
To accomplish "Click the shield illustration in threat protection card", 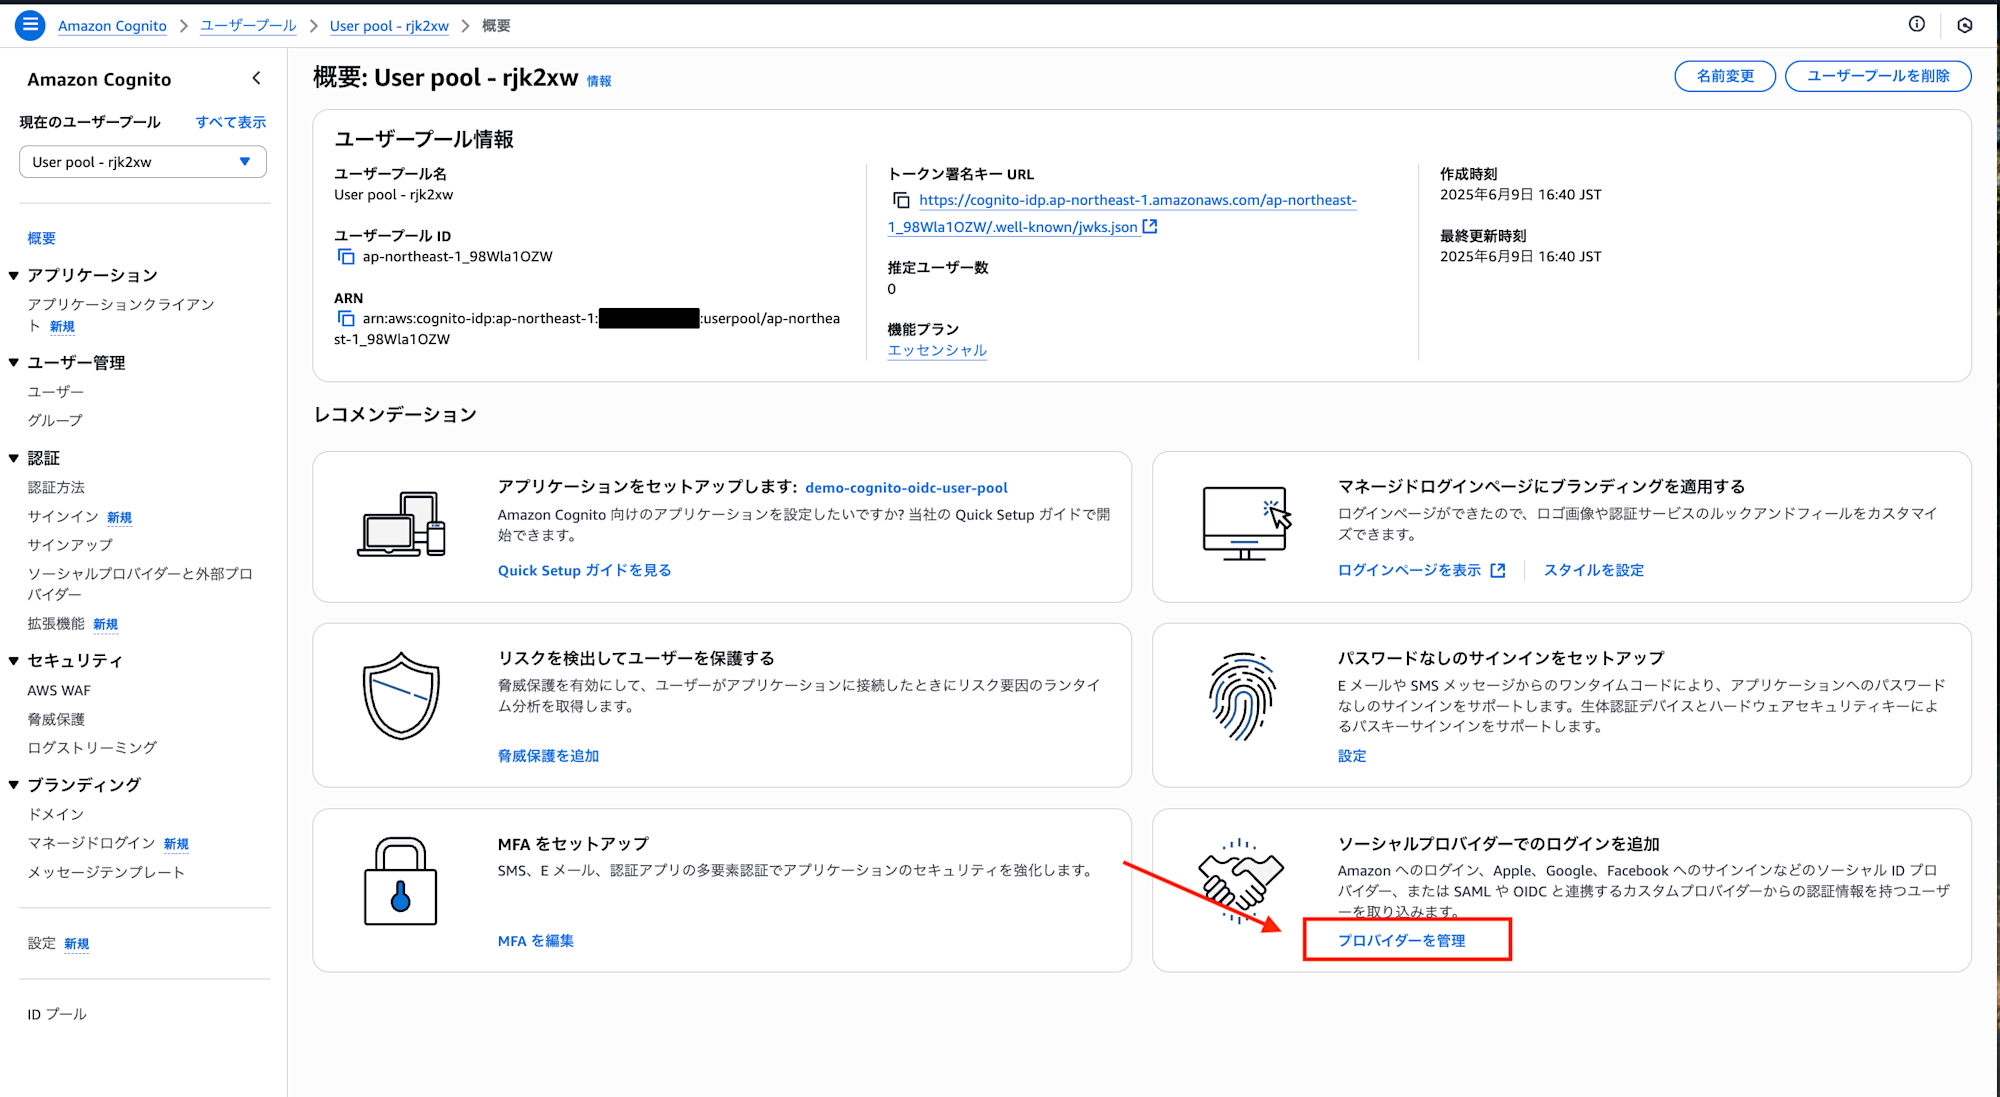I will [x=401, y=696].
